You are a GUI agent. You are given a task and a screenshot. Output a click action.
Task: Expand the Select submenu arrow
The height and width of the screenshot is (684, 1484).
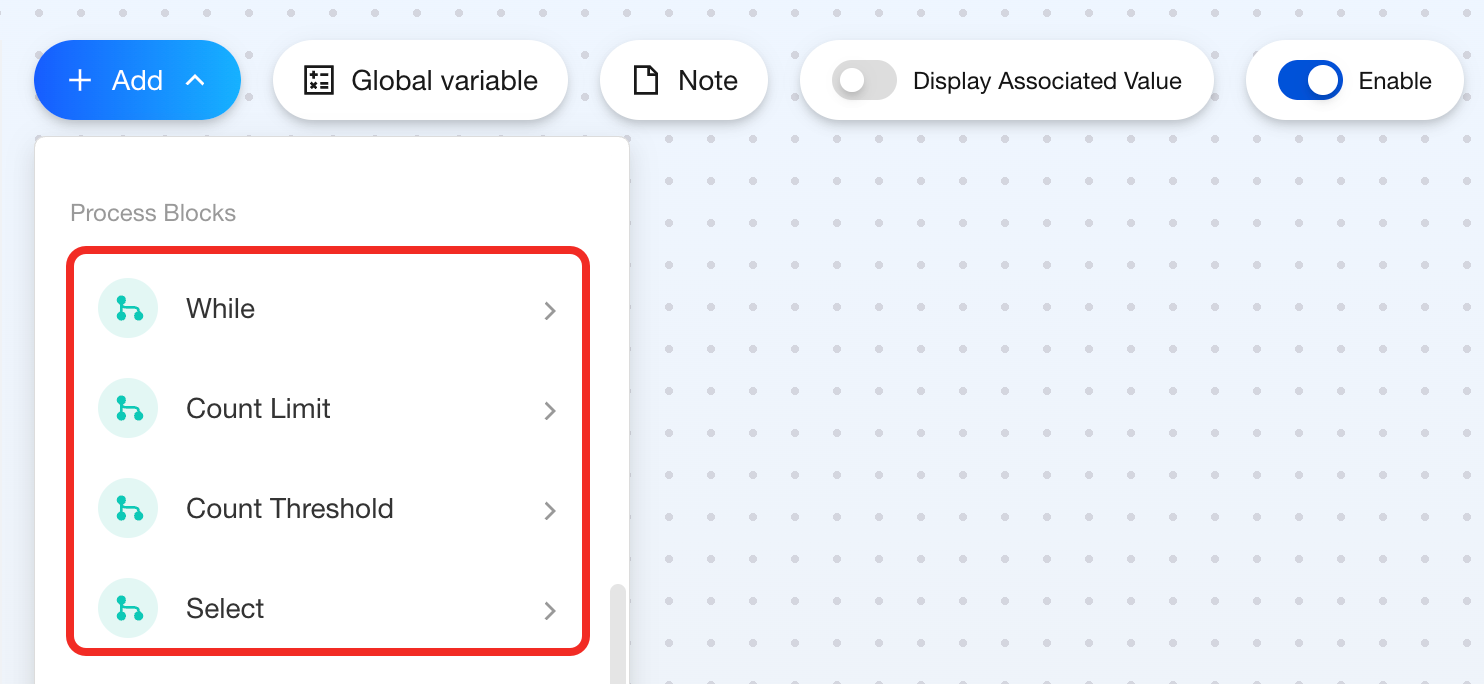tap(549, 610)
